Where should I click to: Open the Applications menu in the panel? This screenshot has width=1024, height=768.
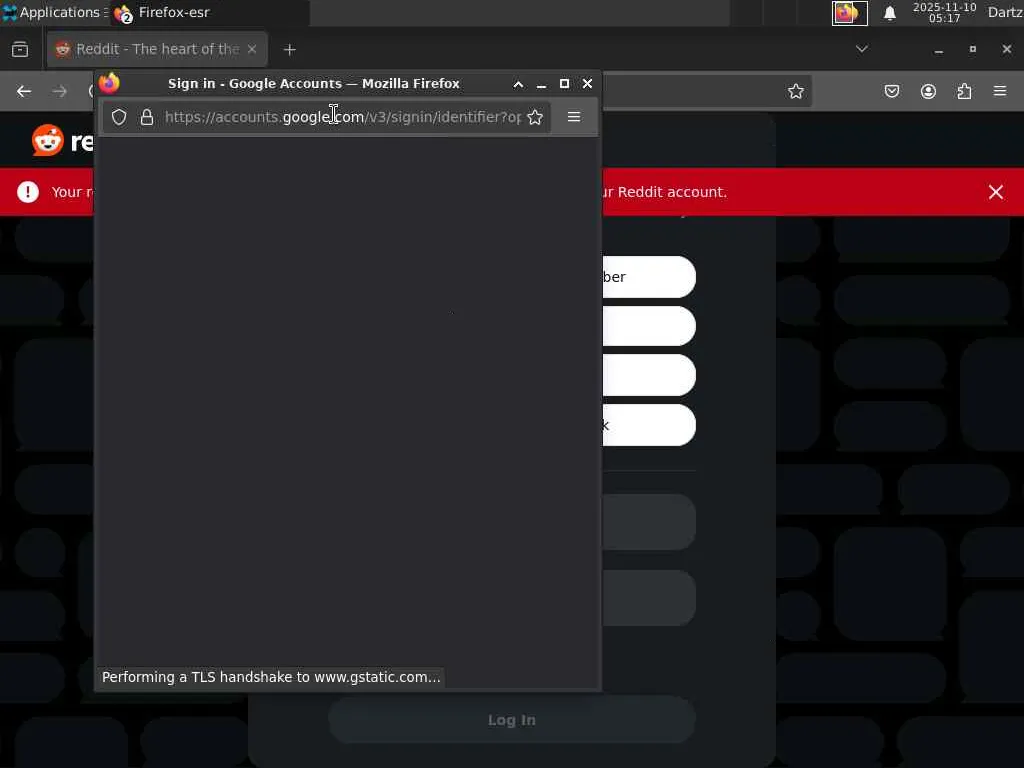point(54,12)
